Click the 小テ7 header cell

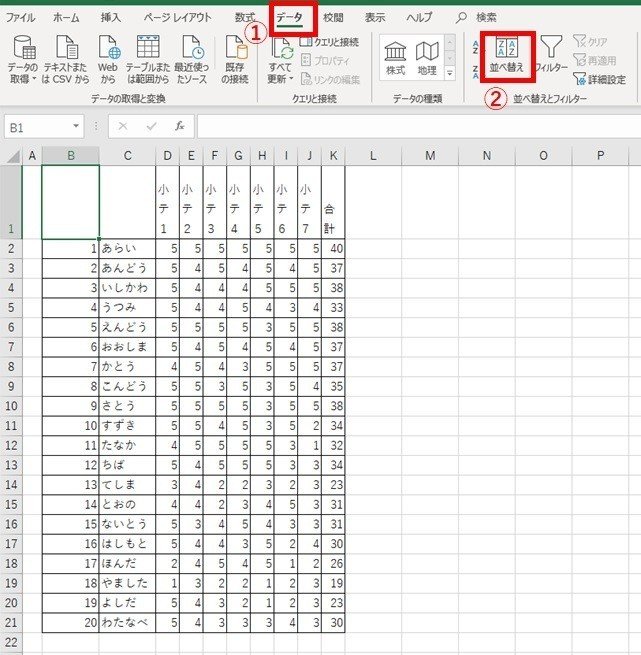point(309,202)
